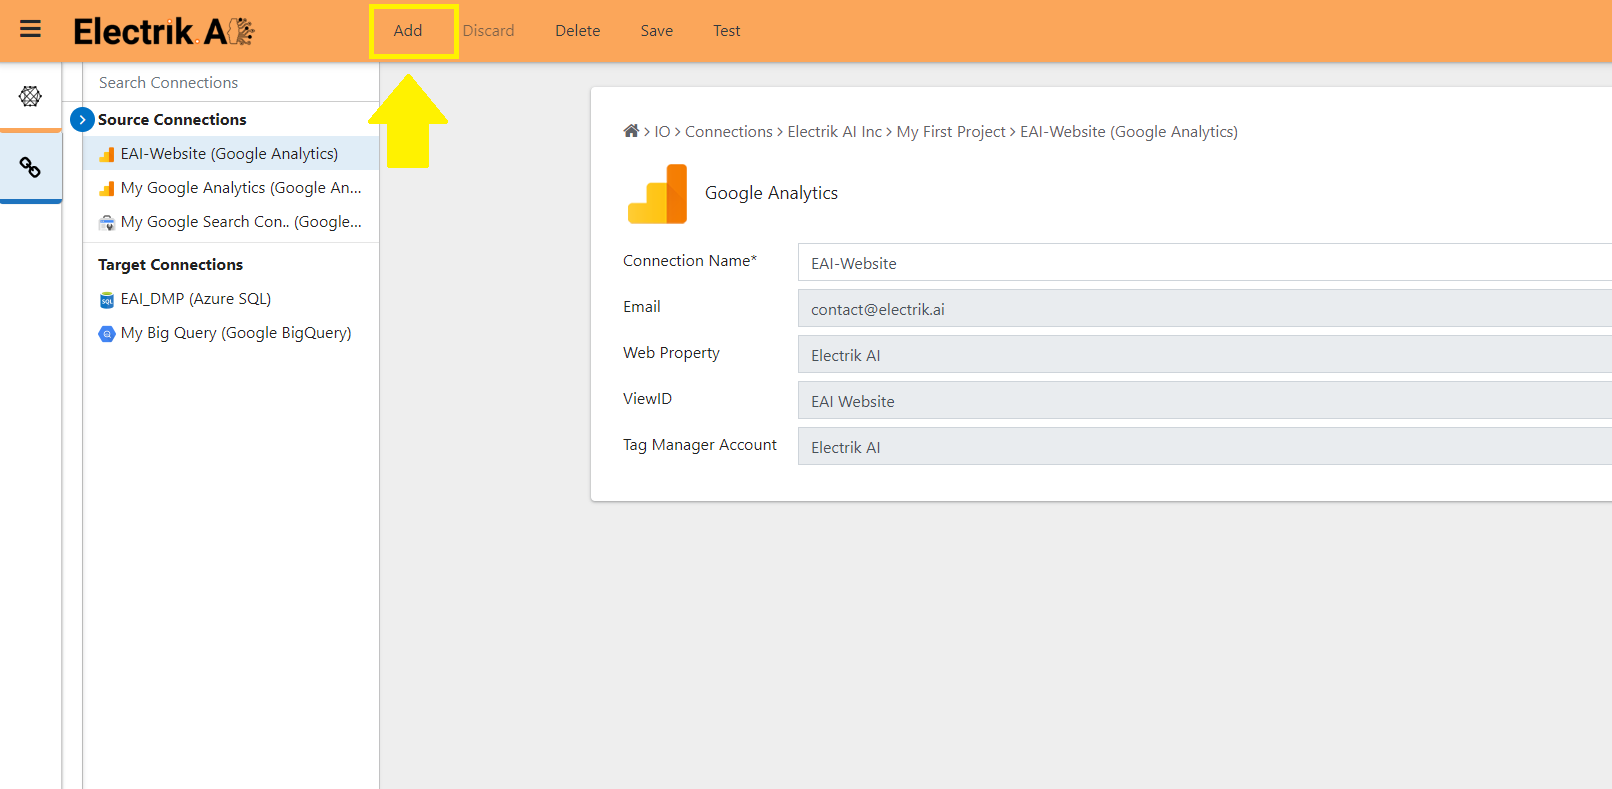Select My Google Analytics connection

pyautogui.click(x=240, y=188)
